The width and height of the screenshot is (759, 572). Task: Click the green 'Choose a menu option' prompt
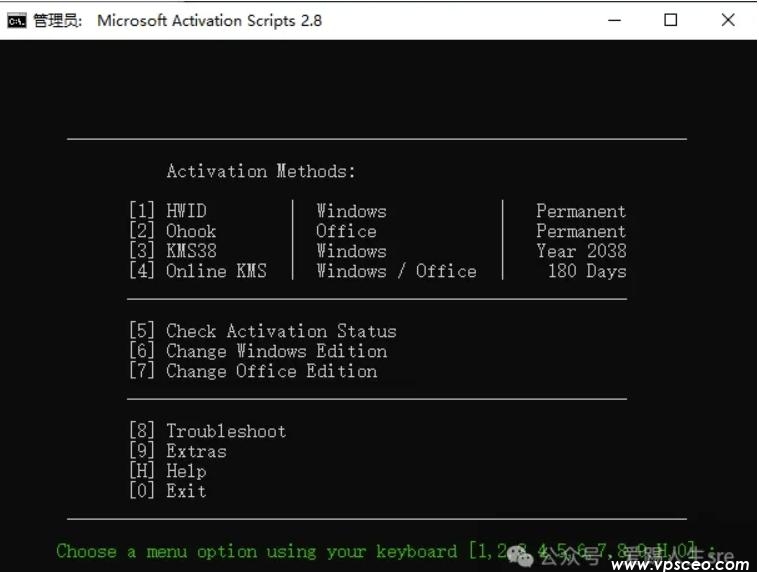click(385, 551)
